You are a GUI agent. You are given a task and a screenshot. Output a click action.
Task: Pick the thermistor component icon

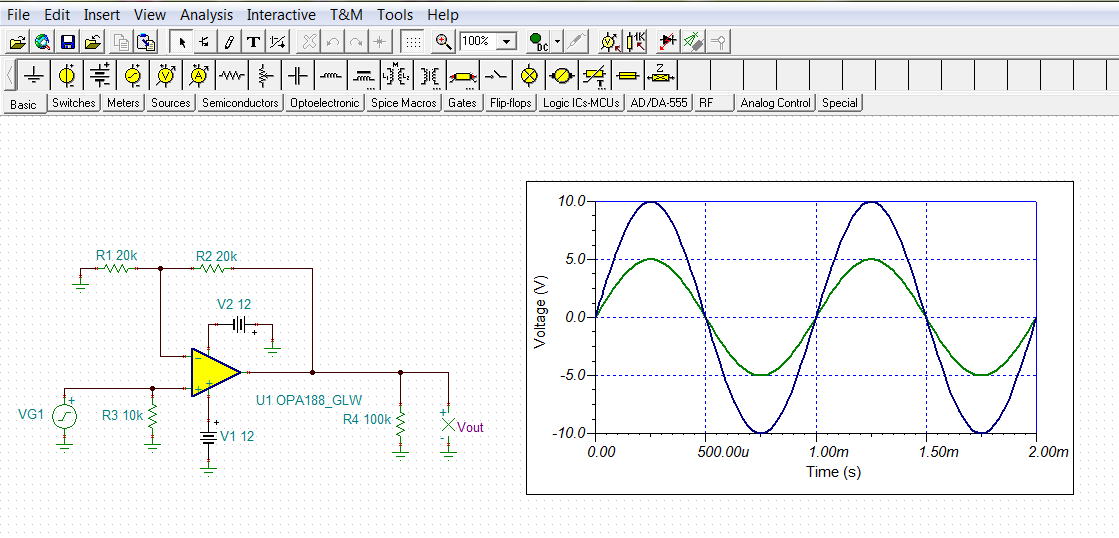(595, 75)
